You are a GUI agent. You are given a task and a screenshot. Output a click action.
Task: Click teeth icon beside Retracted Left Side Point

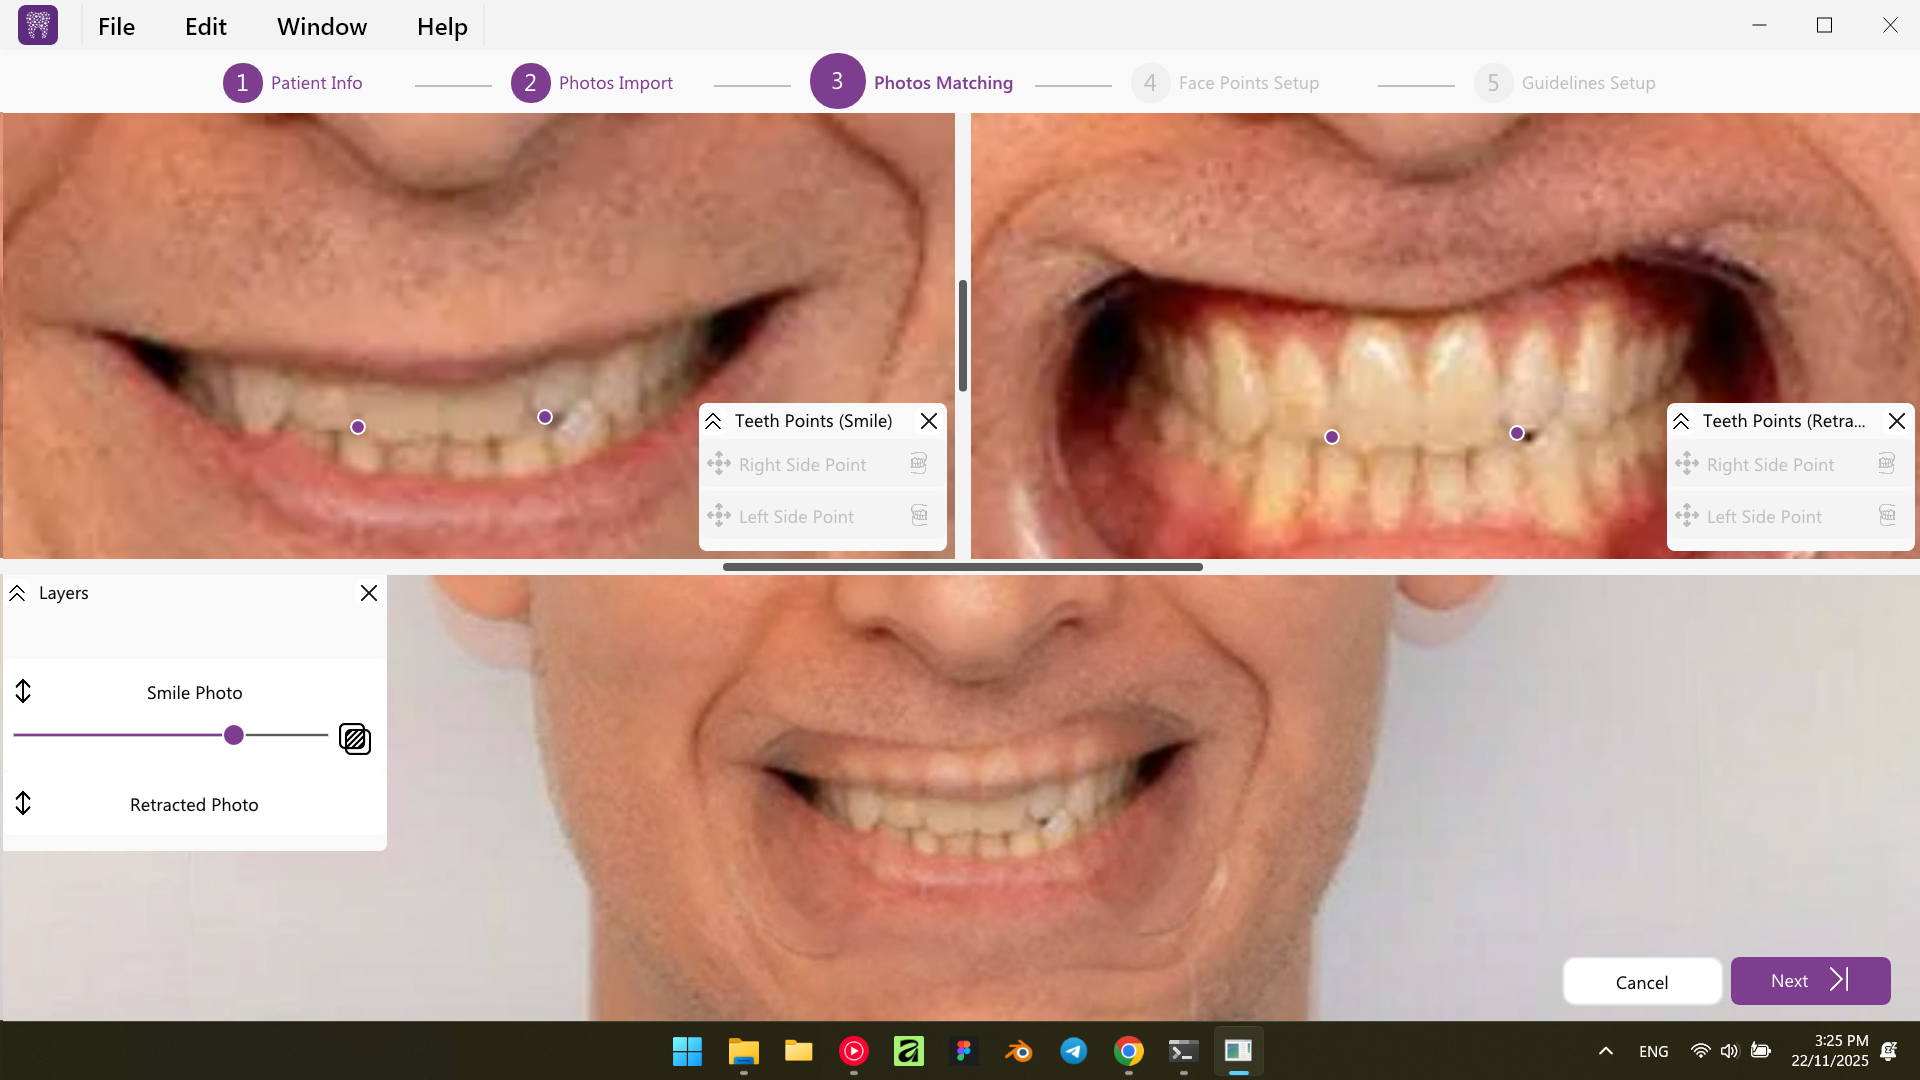pos(1886,516)
